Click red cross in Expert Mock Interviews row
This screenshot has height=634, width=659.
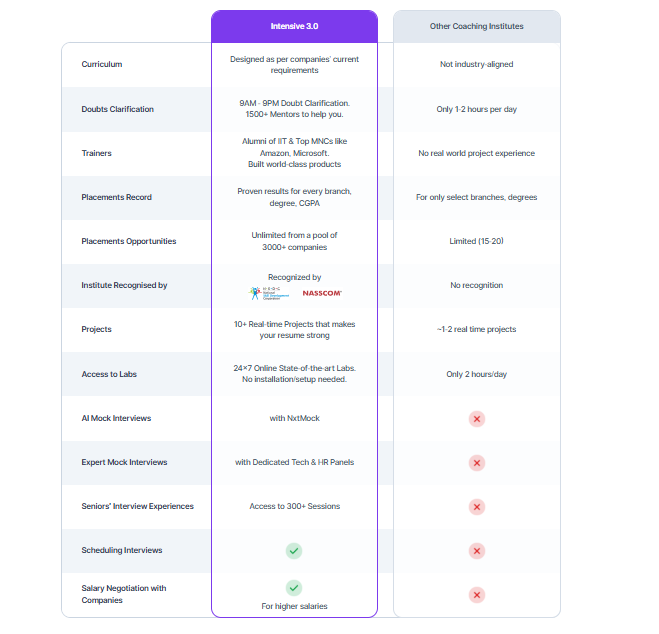[477, 463]
